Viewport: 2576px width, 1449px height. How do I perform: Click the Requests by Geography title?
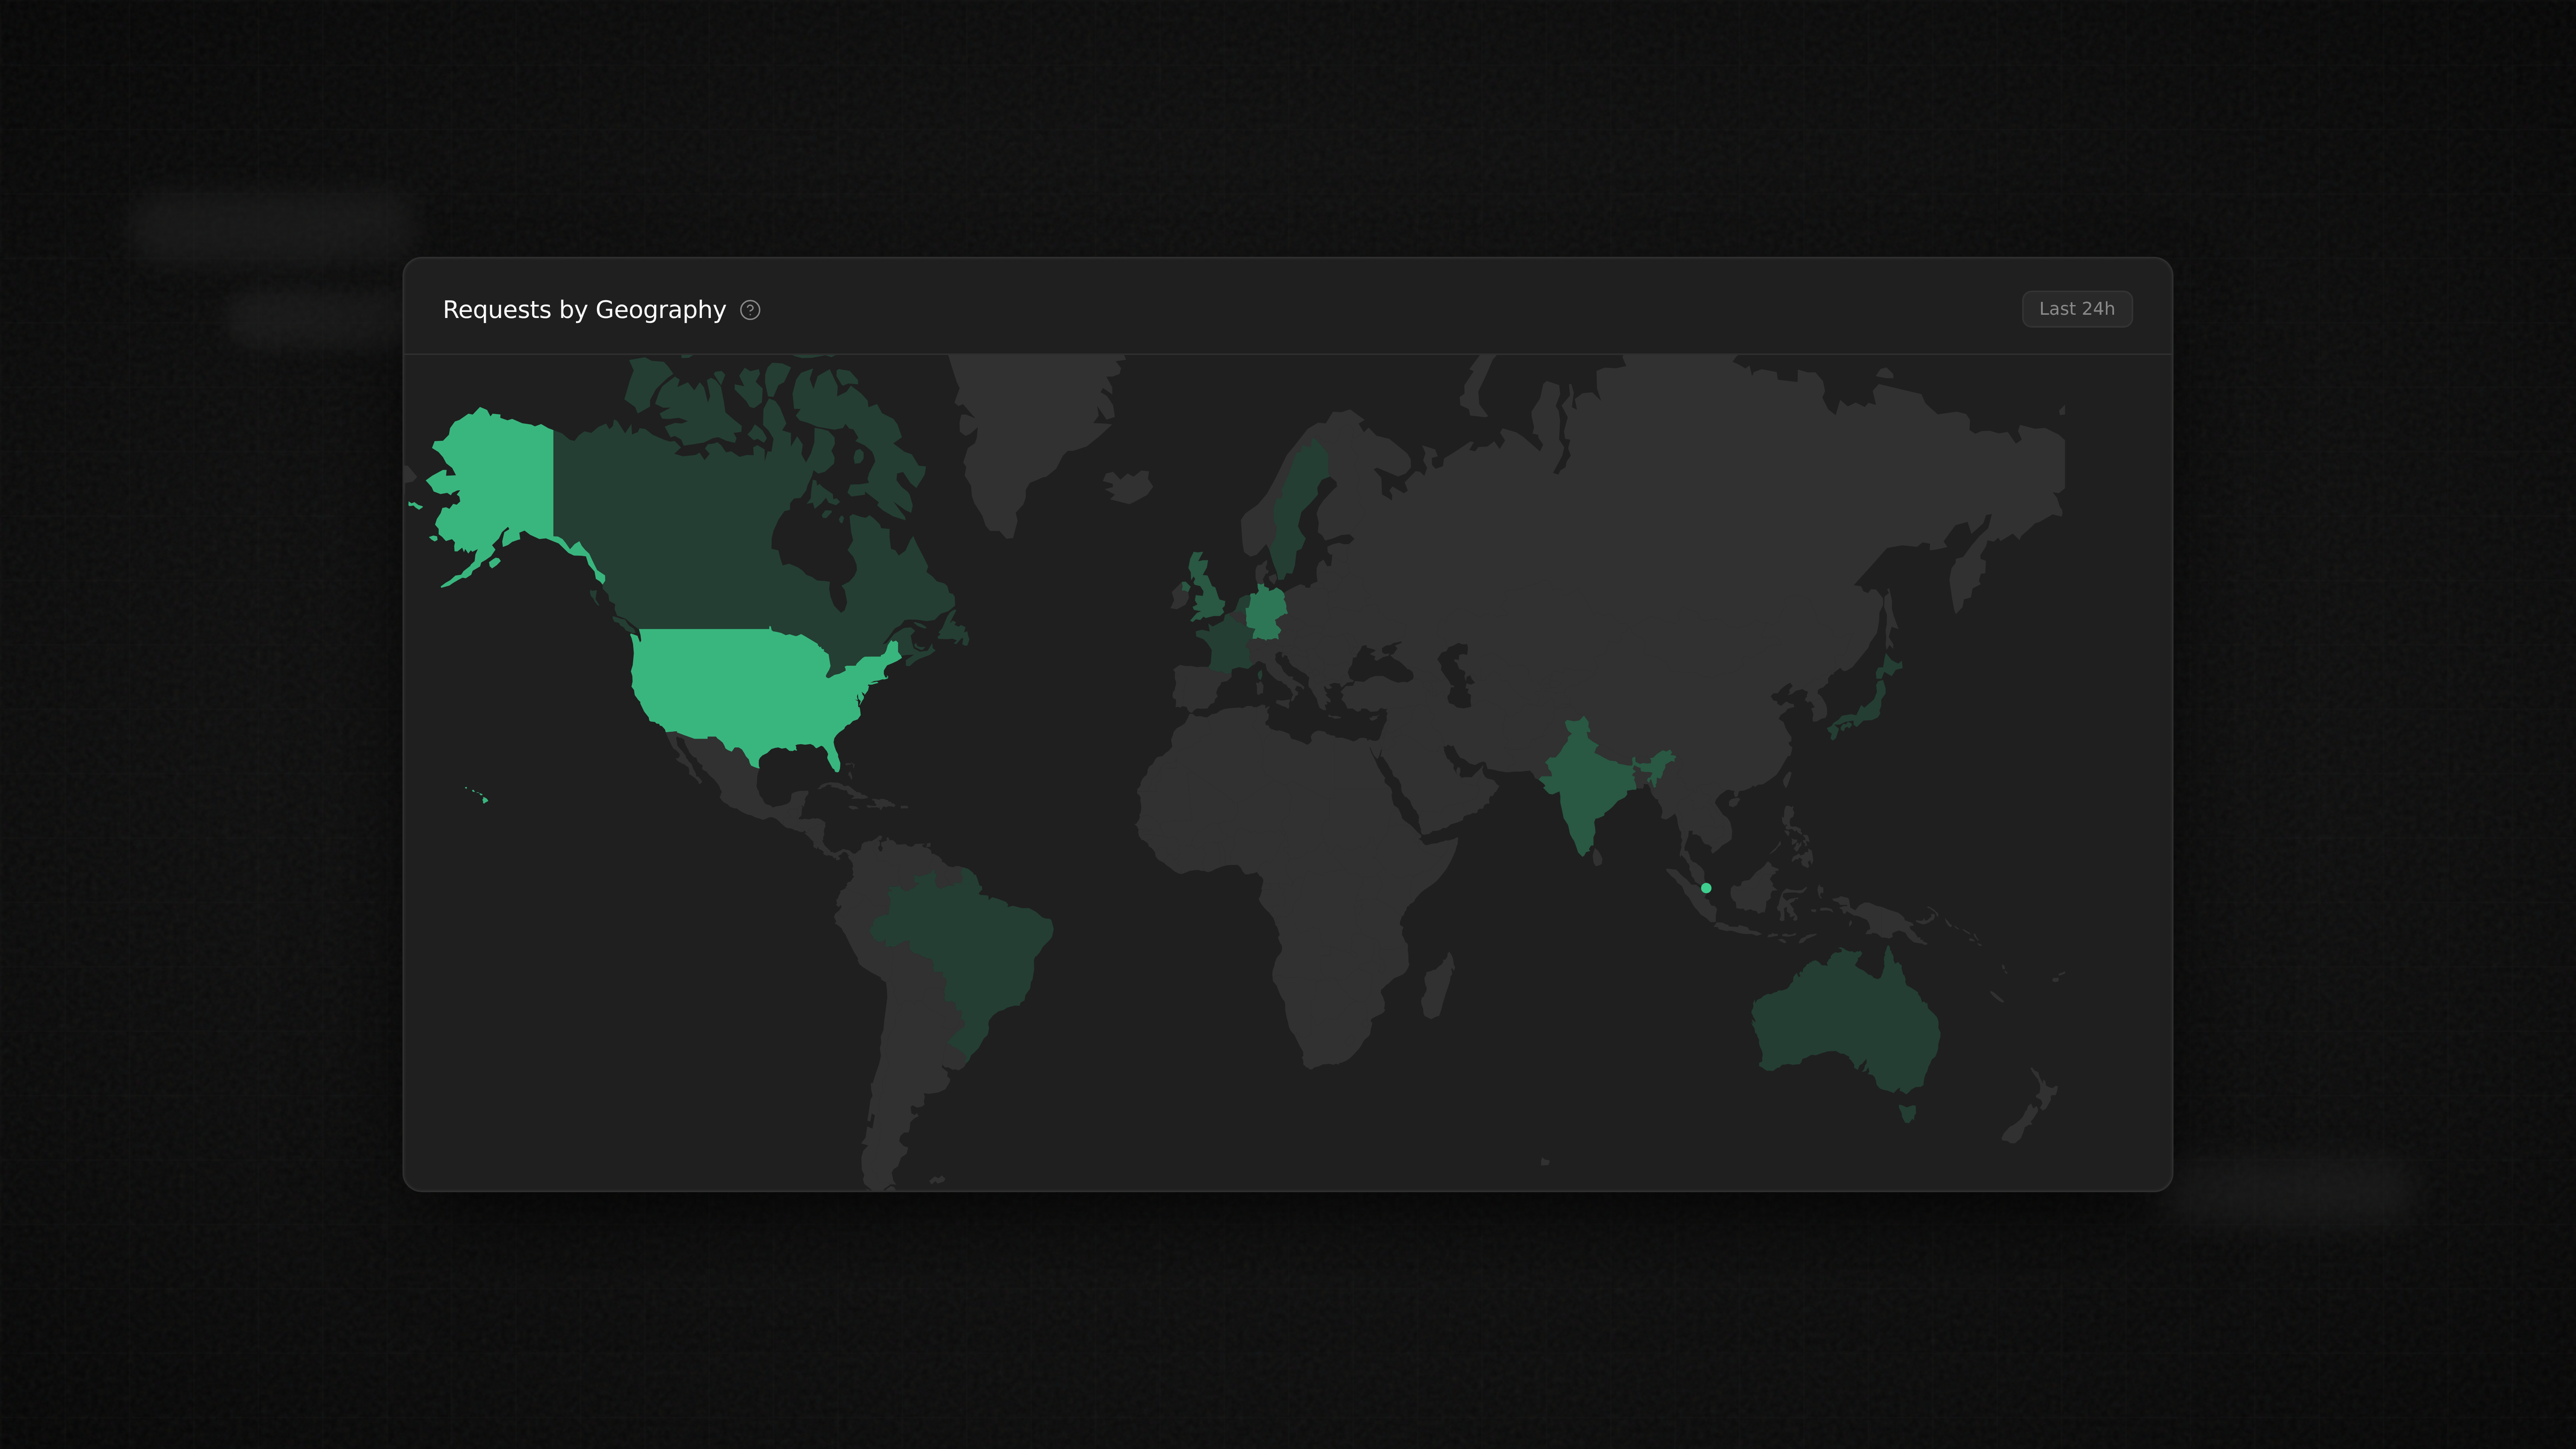click(x=584, y=310)
